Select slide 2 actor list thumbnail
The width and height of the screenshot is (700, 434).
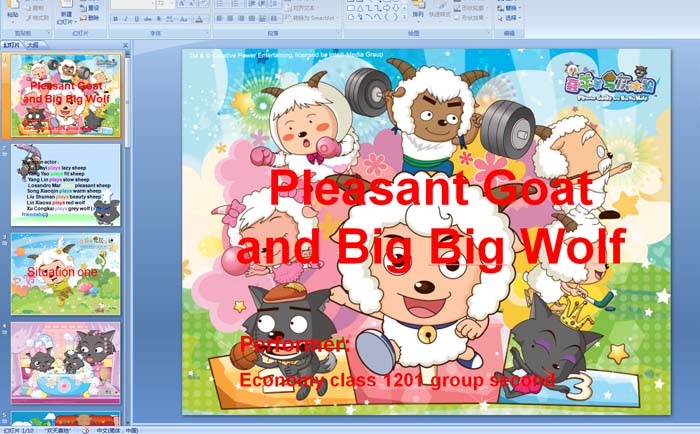pos(66,185)
